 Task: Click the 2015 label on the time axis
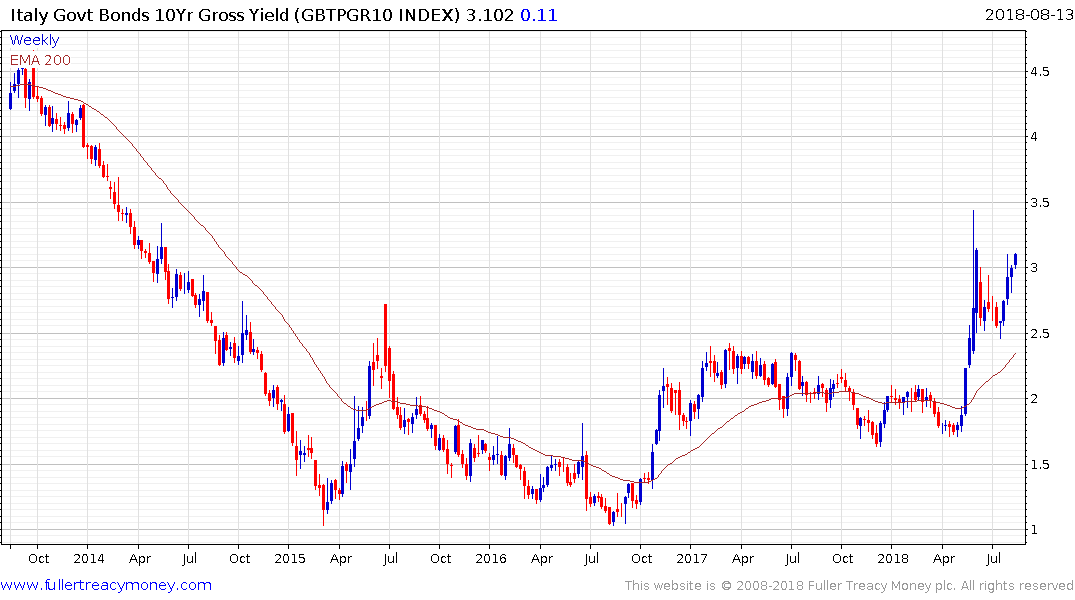coord(289,558)
